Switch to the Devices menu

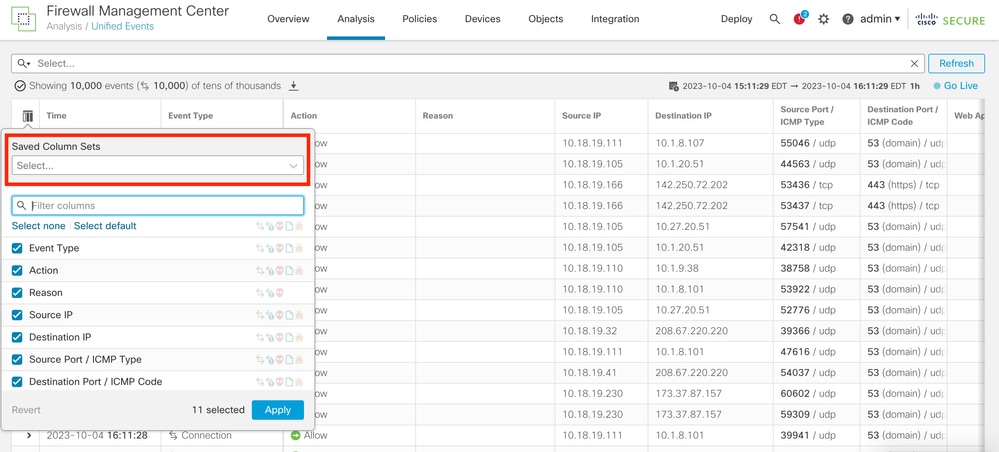point(482,19)
